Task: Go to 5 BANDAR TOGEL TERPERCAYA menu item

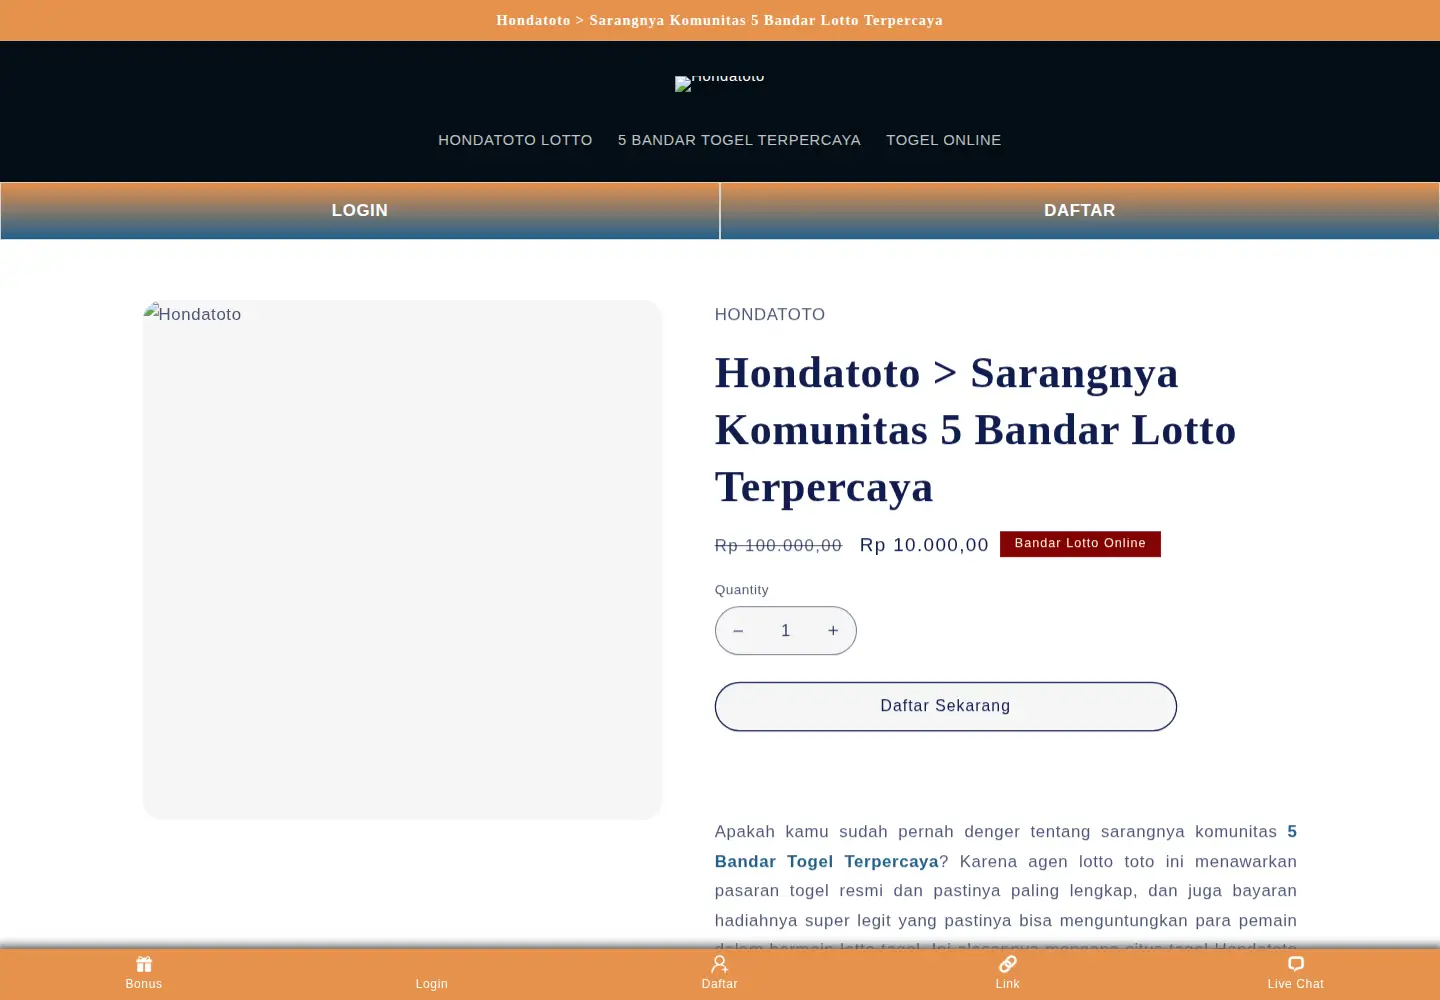Action: click(739, 140)
